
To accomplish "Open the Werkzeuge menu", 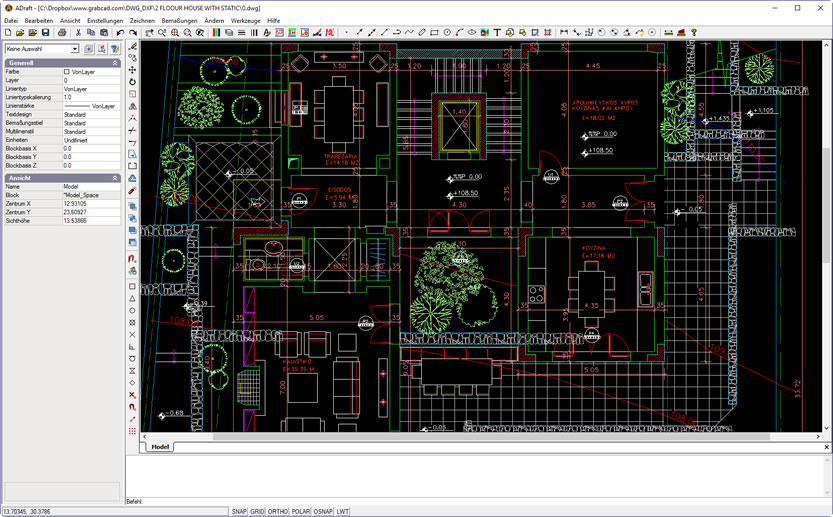I will pyautogui.click(x=245, y=21).
